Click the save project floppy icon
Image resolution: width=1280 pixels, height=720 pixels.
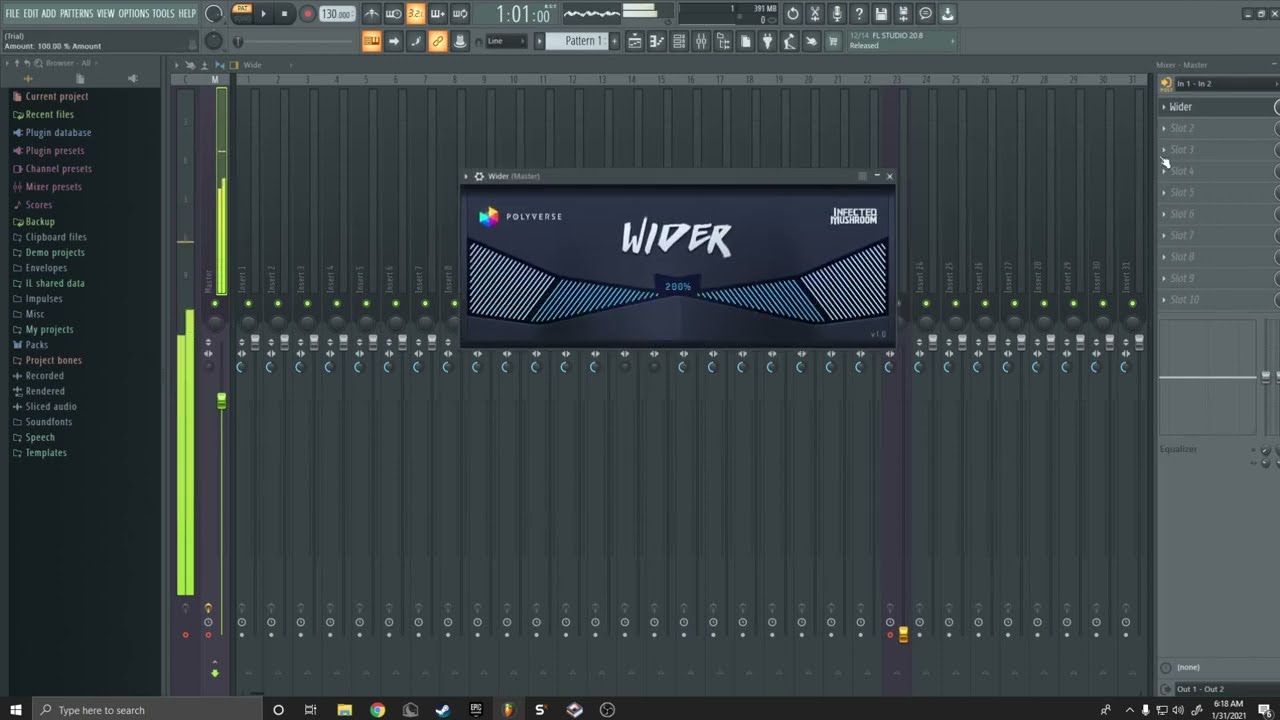click(x=881, y=14)
